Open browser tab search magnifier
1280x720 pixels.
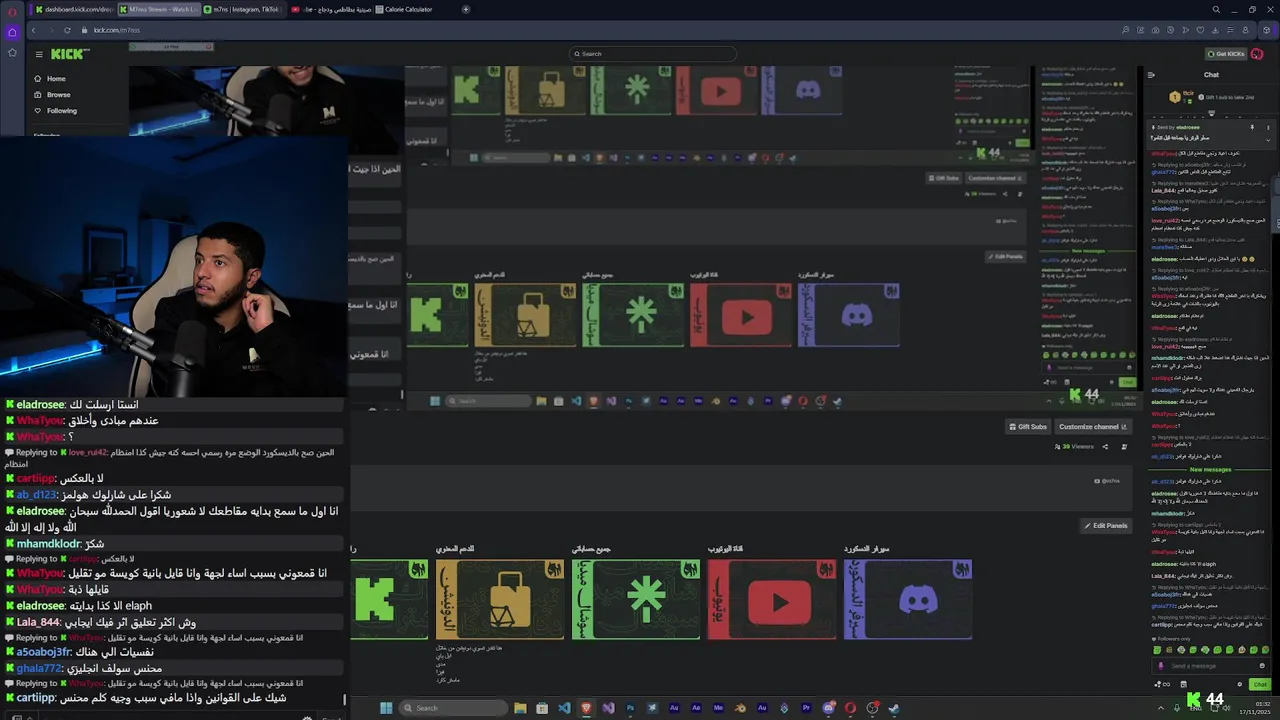click(1216, 9)
